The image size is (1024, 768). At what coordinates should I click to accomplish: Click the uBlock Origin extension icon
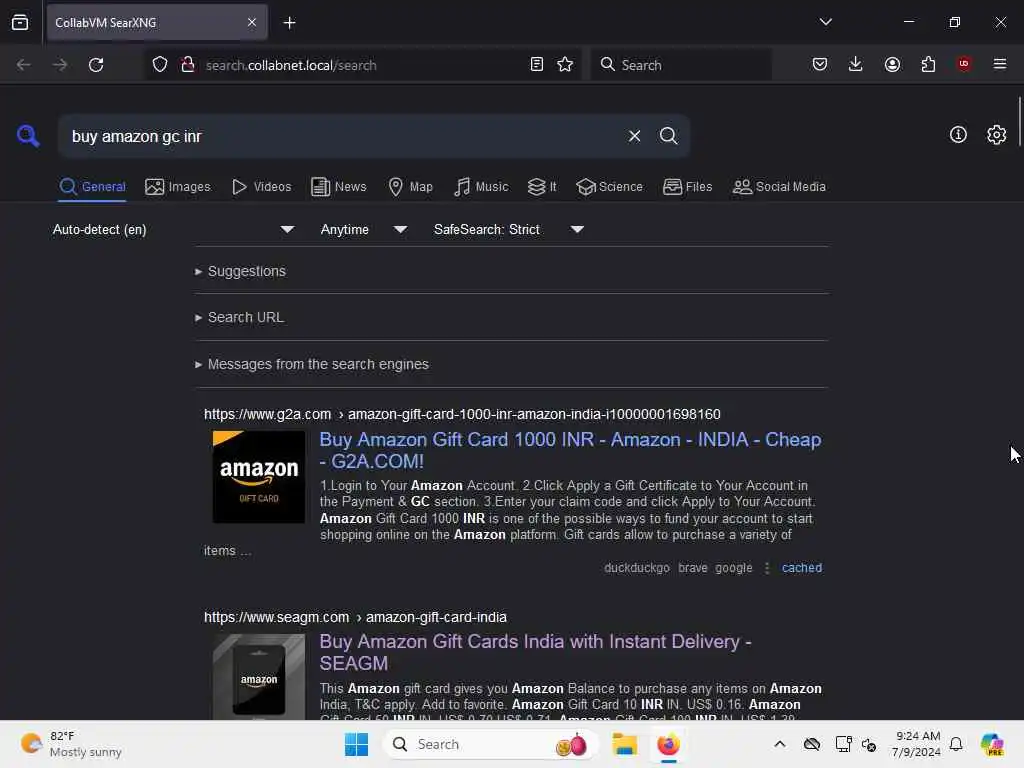[x=964, y=64]
